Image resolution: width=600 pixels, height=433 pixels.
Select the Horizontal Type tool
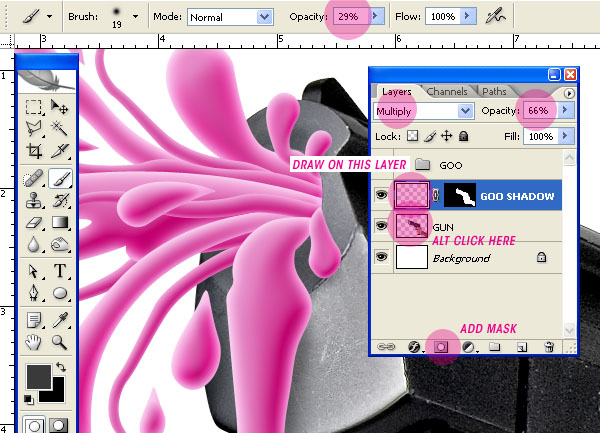(x=60, y=270)
